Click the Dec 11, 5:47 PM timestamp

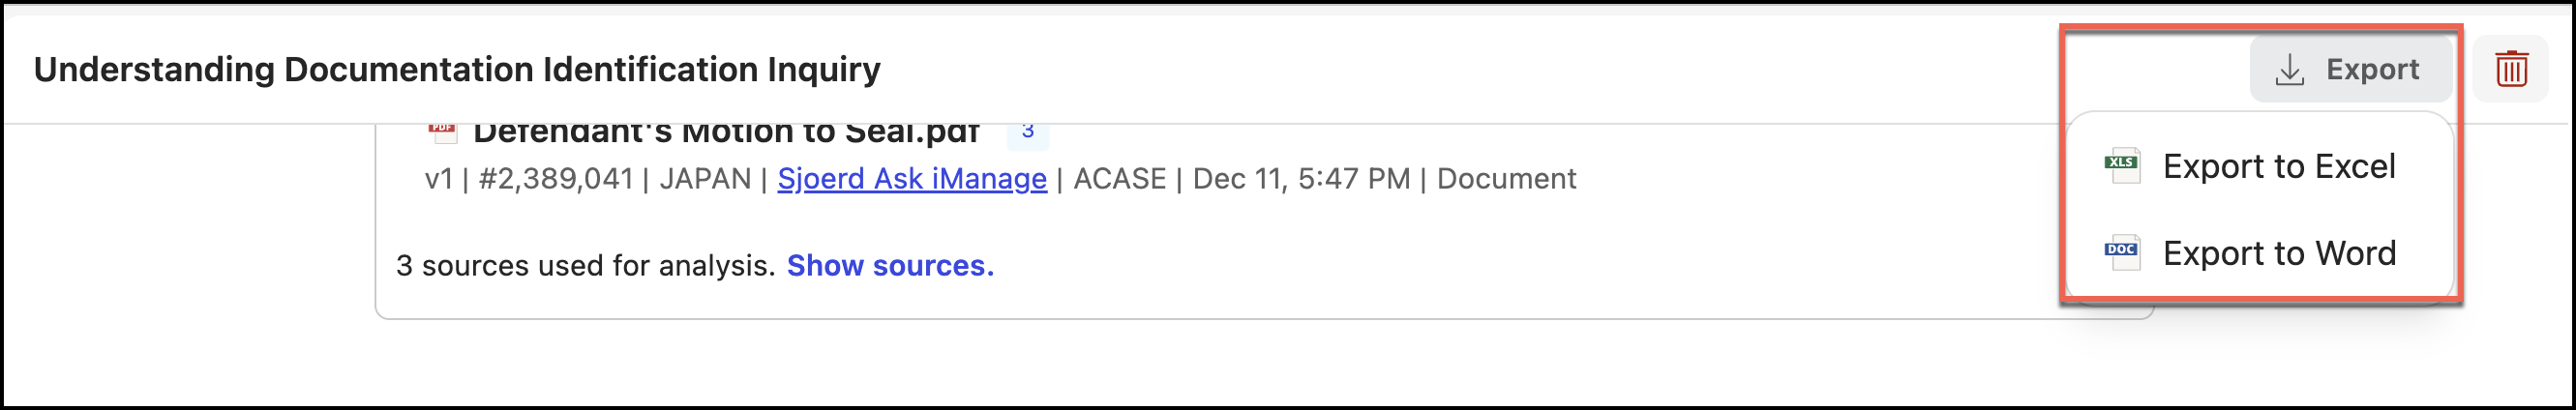[x=1301, y=178]
